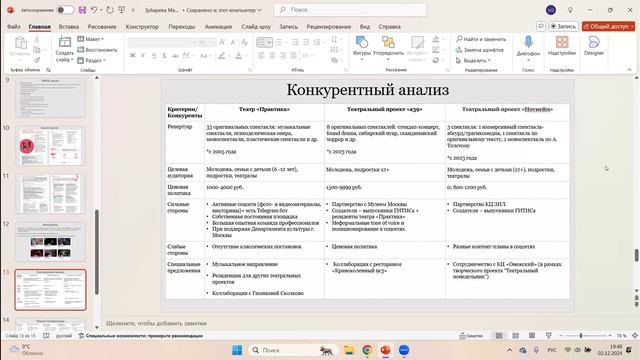Click the русский language indicator in the status bar
Image resolution: width=640 pixels, height=360 pixels.
point(64,336)
